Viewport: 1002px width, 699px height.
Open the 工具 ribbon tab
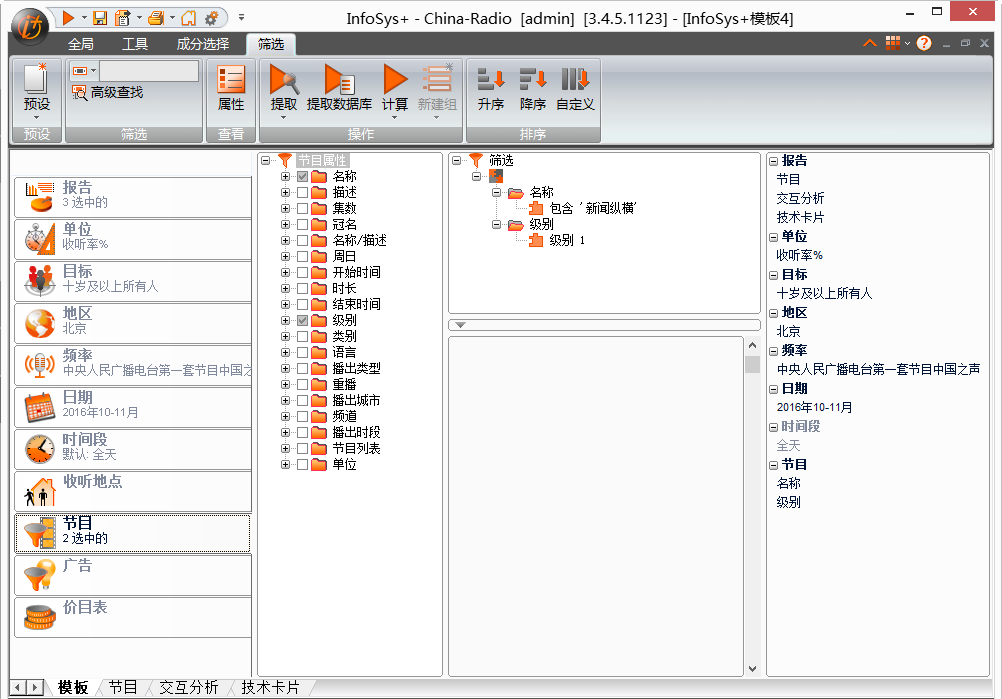point(135,44)
